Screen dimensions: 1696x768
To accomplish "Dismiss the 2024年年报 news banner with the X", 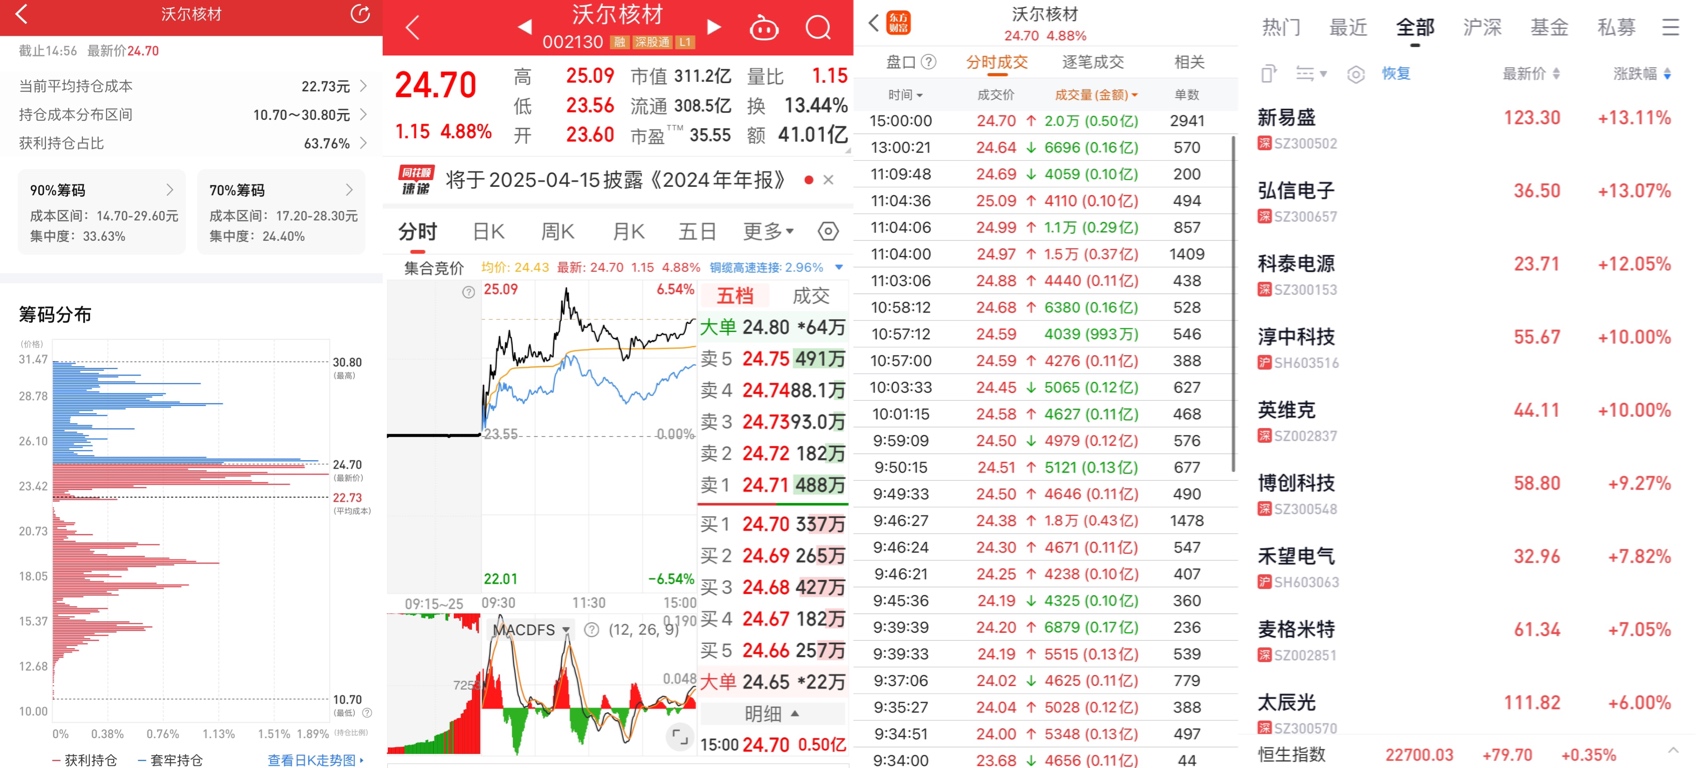I will pos(828,180).
